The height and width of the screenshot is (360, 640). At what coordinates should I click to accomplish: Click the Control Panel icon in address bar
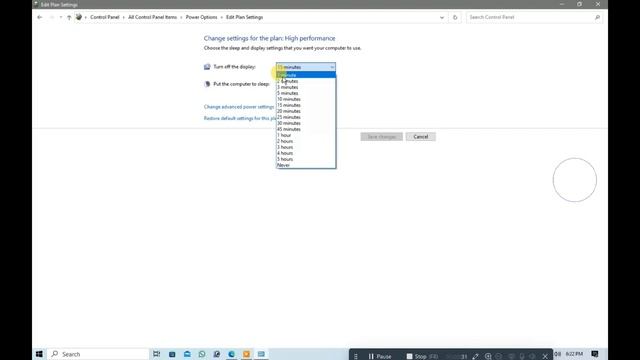coord(79,17)
